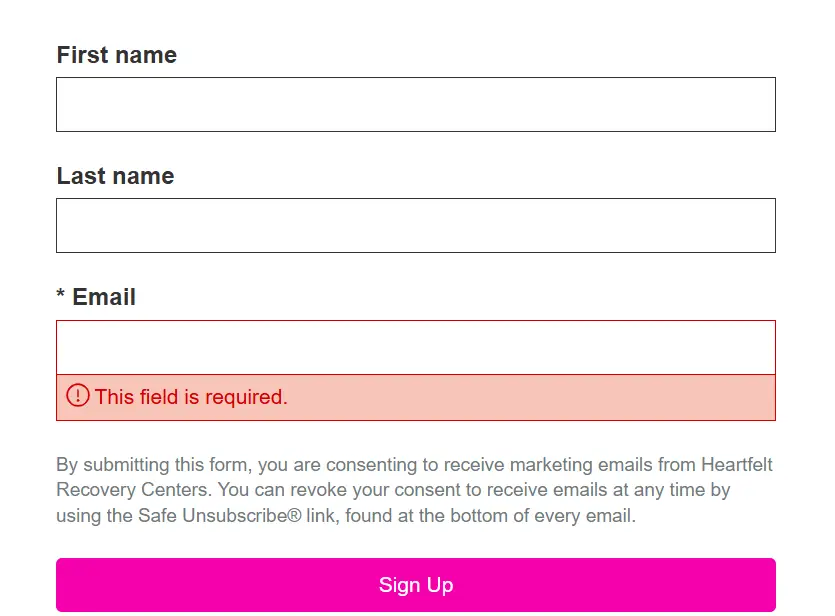
Task: Click inside the red-bordered Email field
Action: click(416, 347)
